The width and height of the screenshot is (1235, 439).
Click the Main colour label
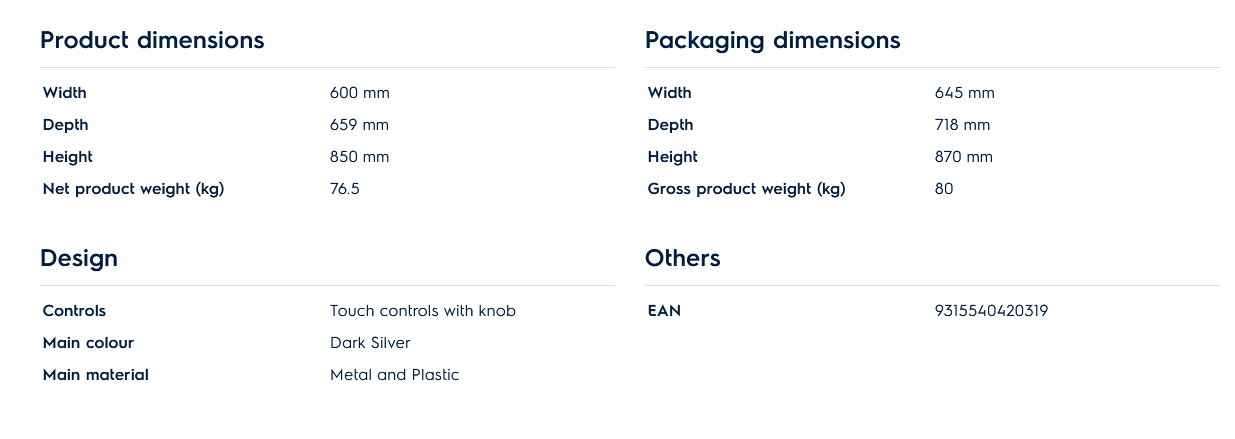click(88, 343)
